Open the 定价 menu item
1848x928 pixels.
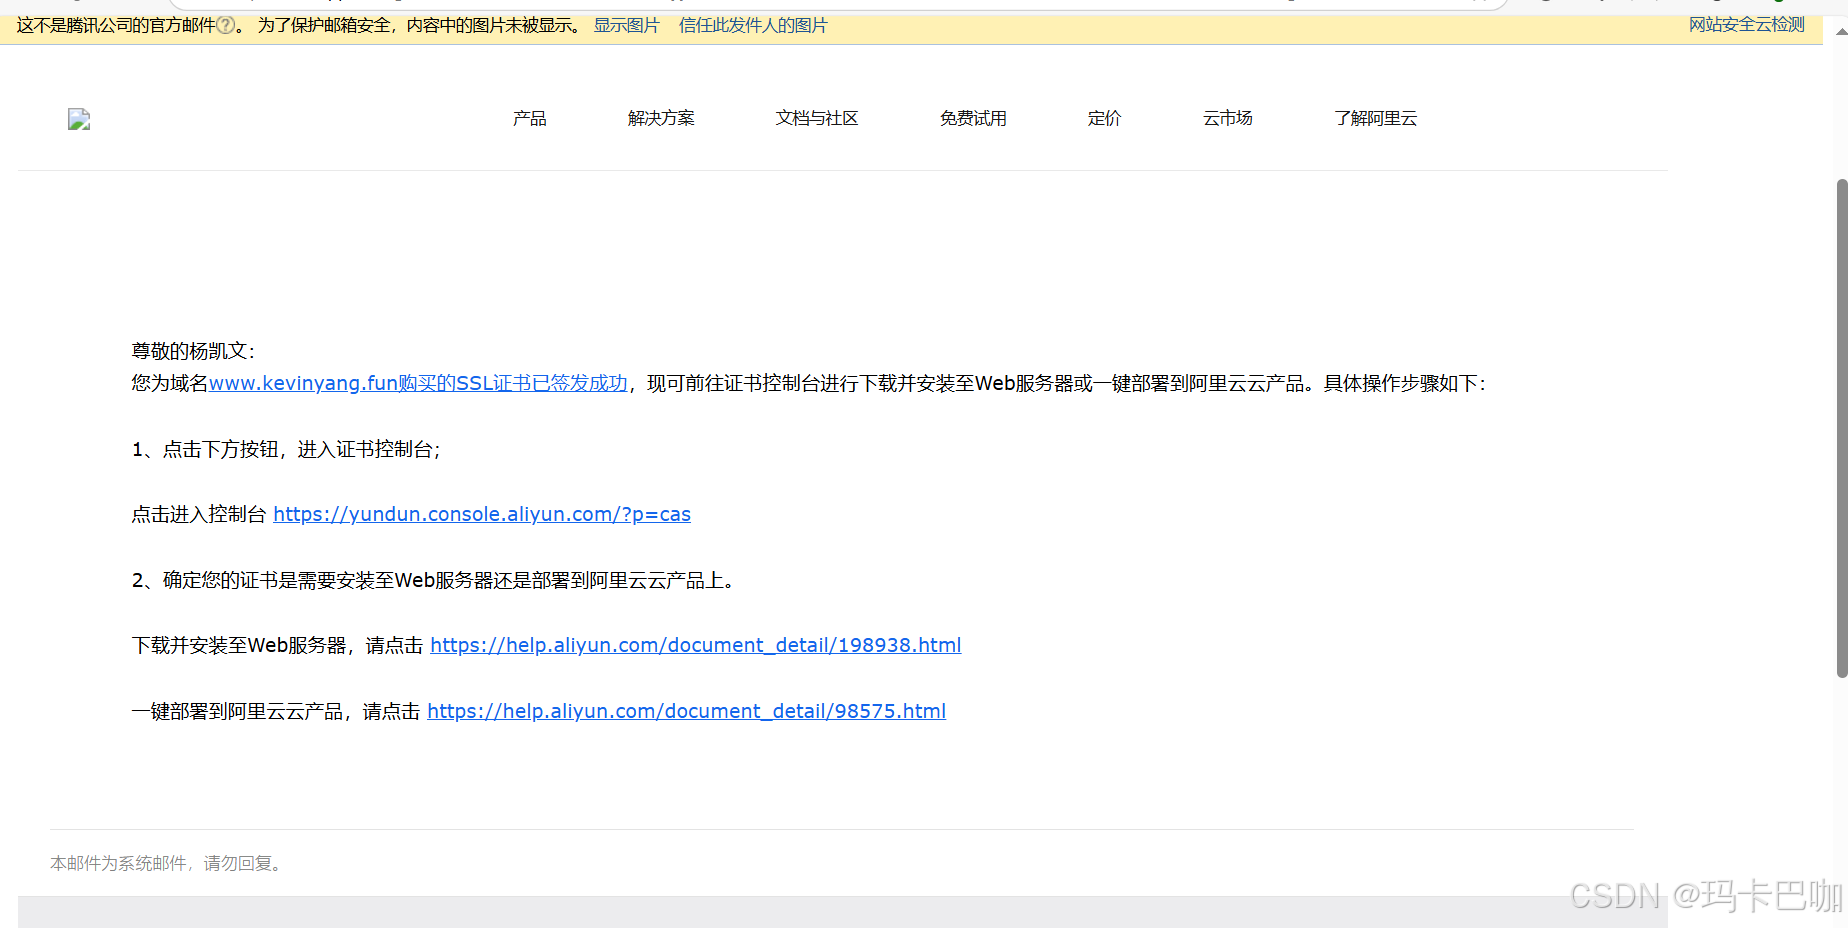(x=1105, y=118)
